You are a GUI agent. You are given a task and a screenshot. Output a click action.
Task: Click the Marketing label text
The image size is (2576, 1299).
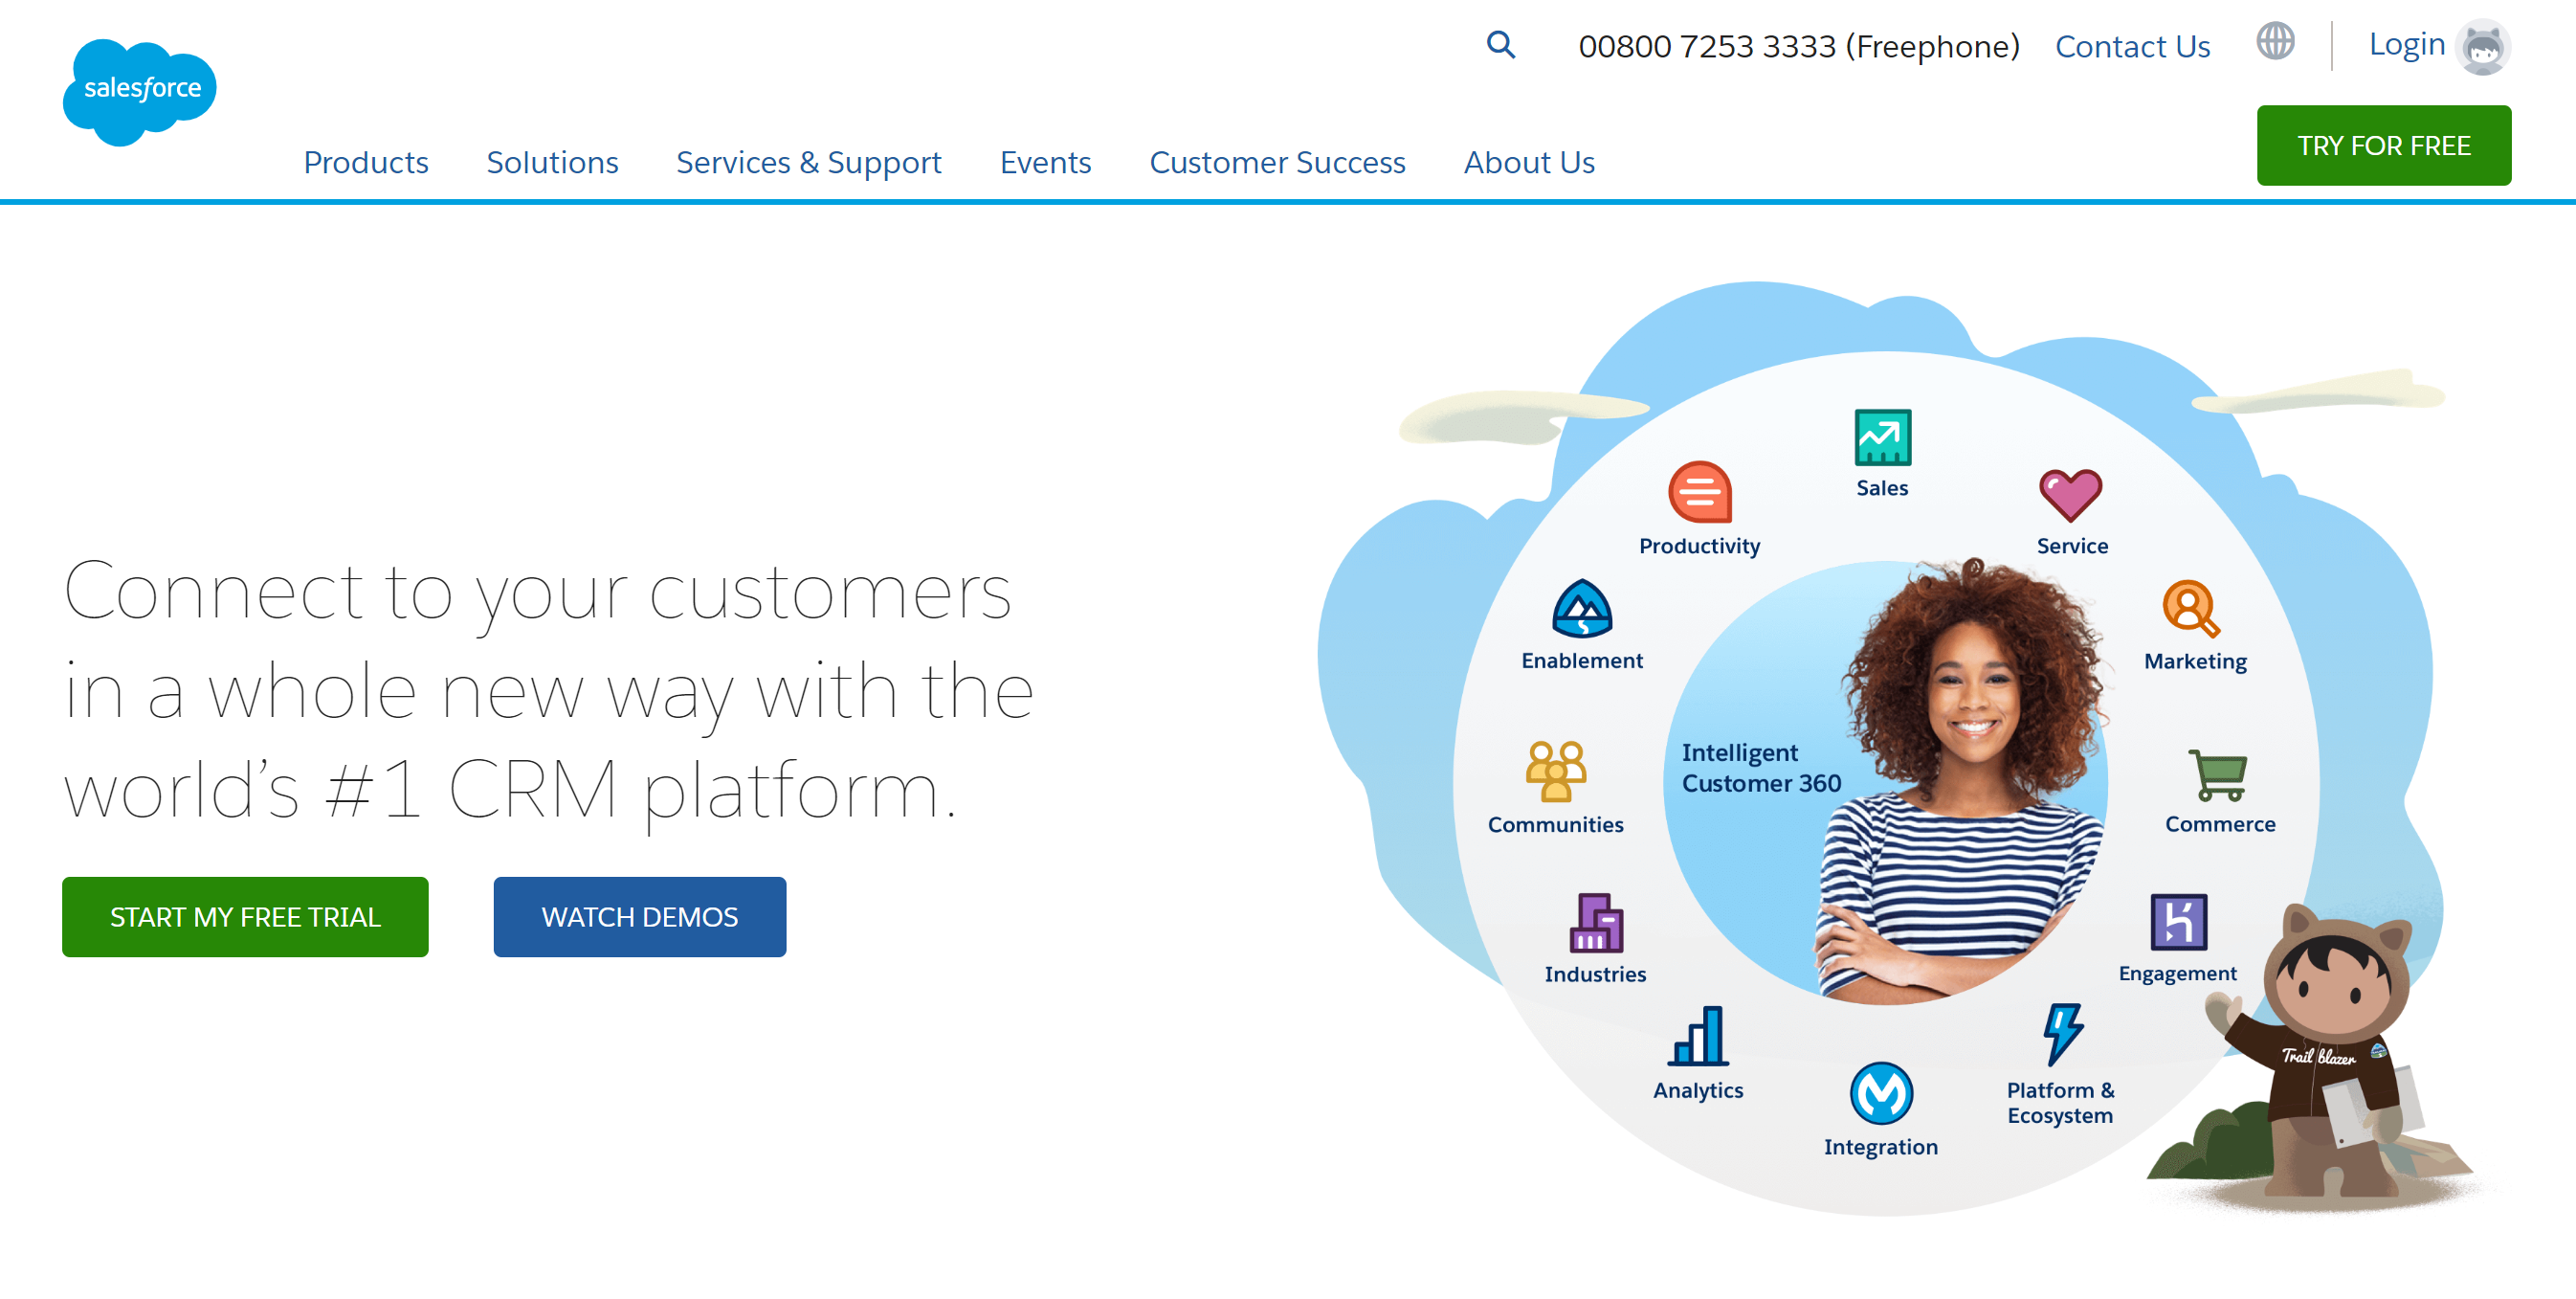pos(2194,662)
